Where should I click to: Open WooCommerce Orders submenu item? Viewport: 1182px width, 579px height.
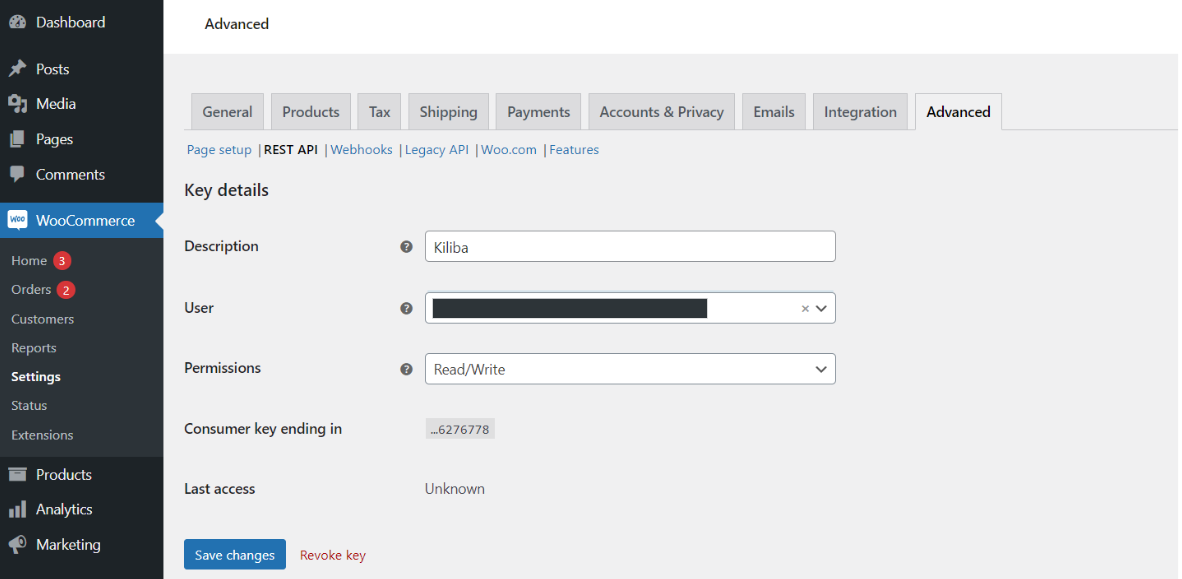[31, 290]
